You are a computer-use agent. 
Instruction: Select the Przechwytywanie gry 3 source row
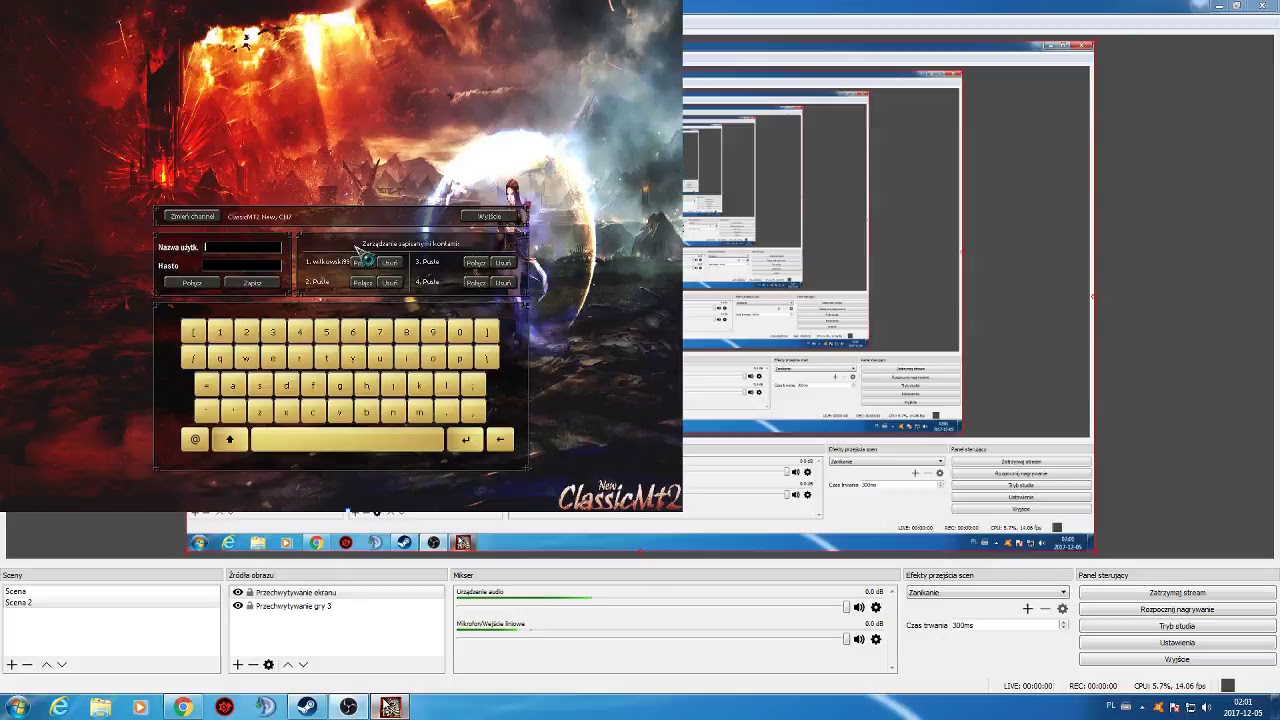(x=336, y=606)
